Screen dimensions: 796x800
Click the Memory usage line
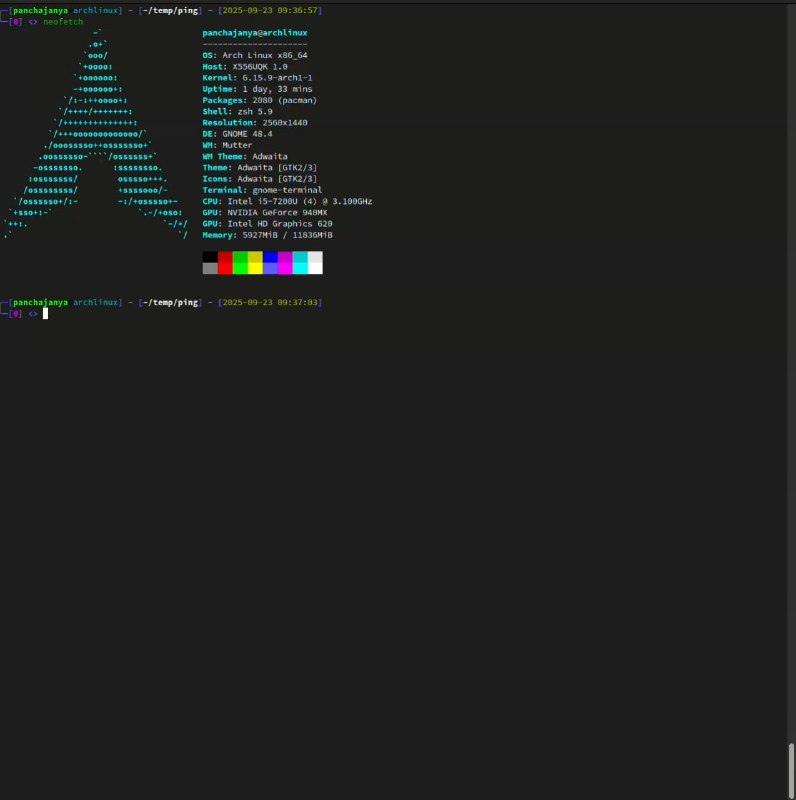(267, 235)
